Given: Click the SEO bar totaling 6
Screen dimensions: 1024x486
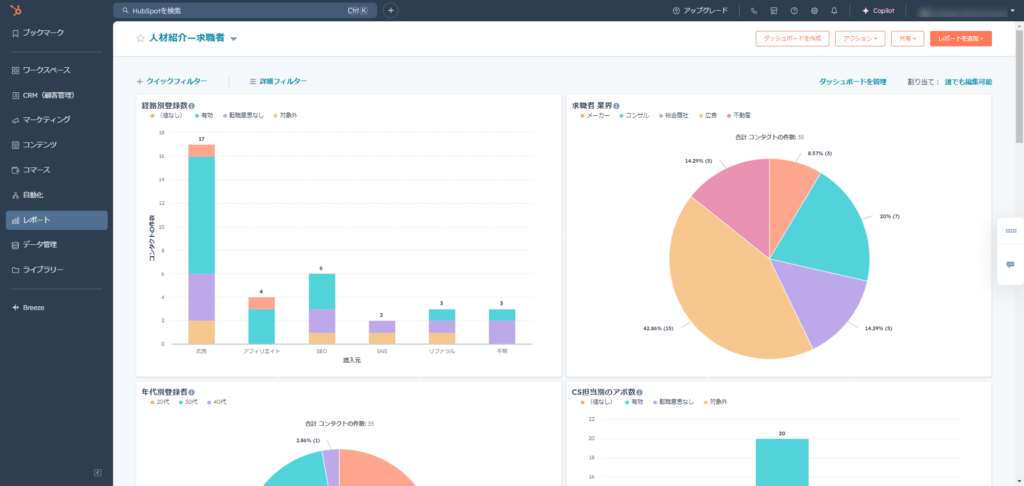Looking at the screenshot, I should tap(321, 309).
